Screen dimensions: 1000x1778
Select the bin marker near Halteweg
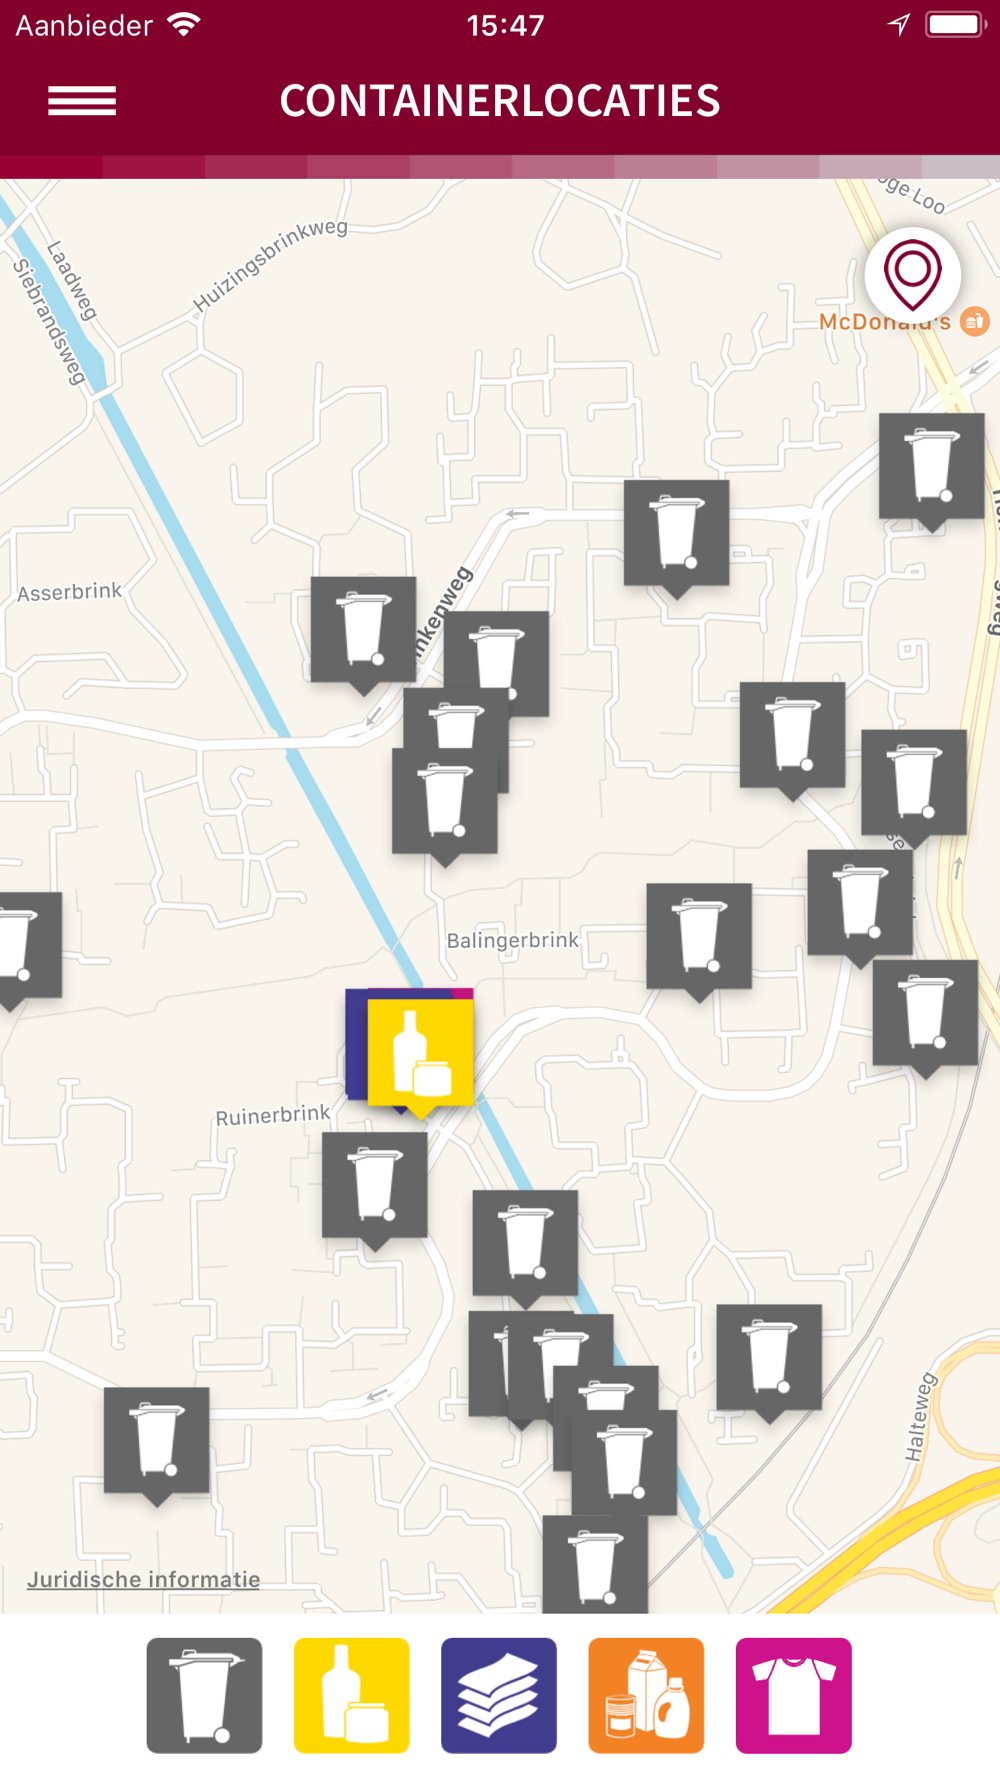click(x=769, y=1360)
